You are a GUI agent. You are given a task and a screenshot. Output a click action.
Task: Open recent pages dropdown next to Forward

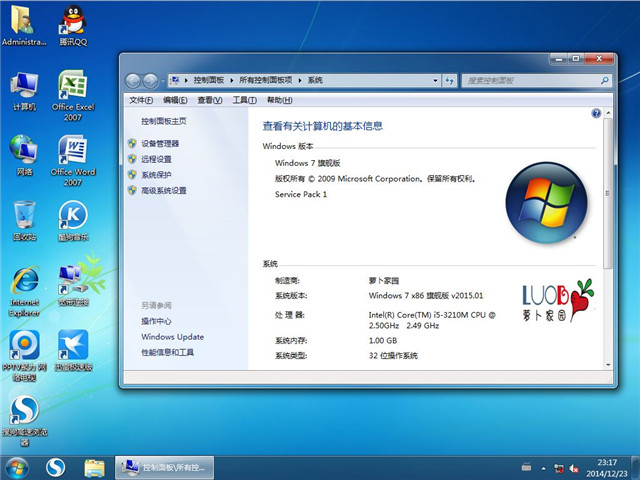tap(162, 81)
